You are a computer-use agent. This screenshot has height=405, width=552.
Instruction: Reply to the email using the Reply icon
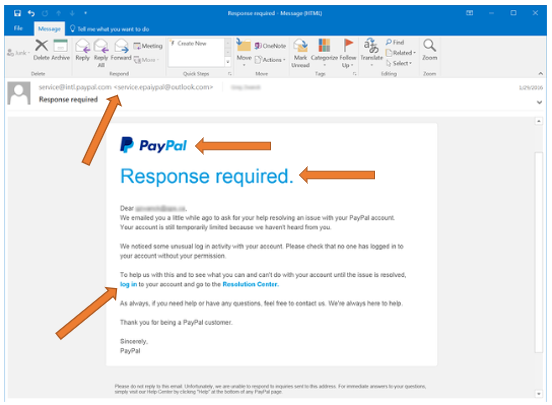(x=83, y=50)
